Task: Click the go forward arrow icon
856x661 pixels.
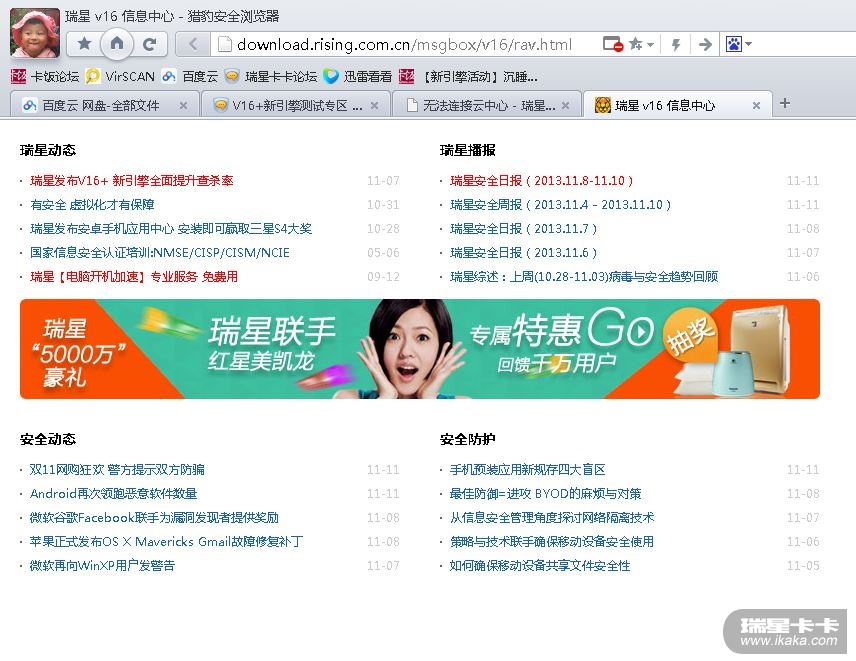Action: click(705, 44)
